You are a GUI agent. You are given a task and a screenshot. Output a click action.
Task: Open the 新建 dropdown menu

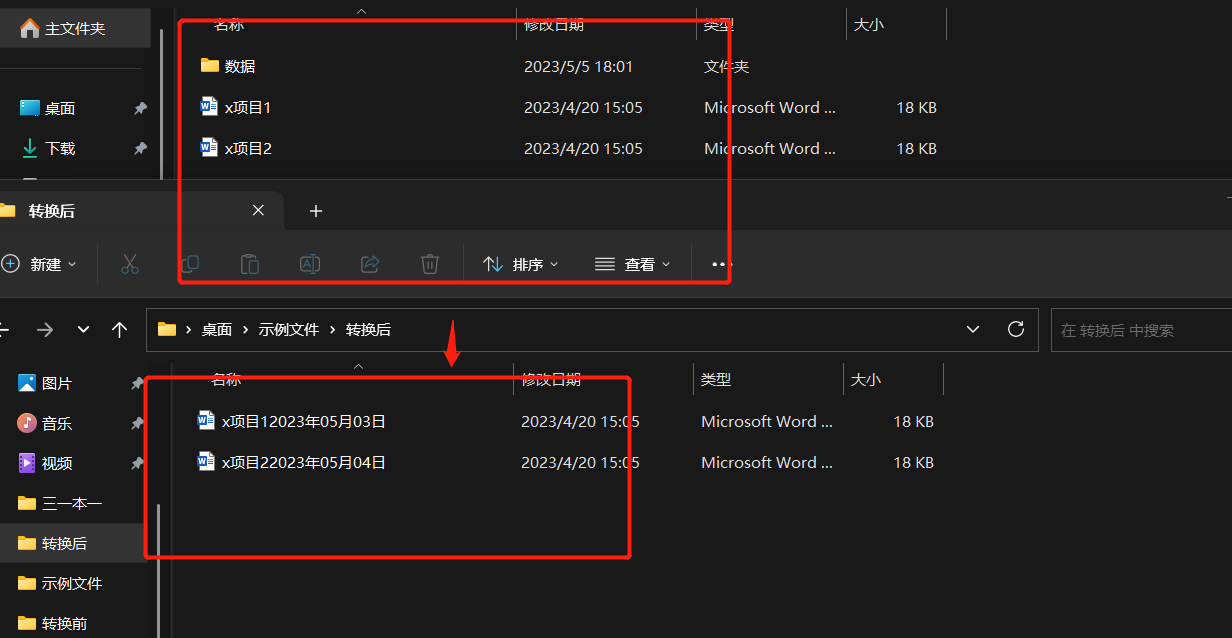(40, 264)
